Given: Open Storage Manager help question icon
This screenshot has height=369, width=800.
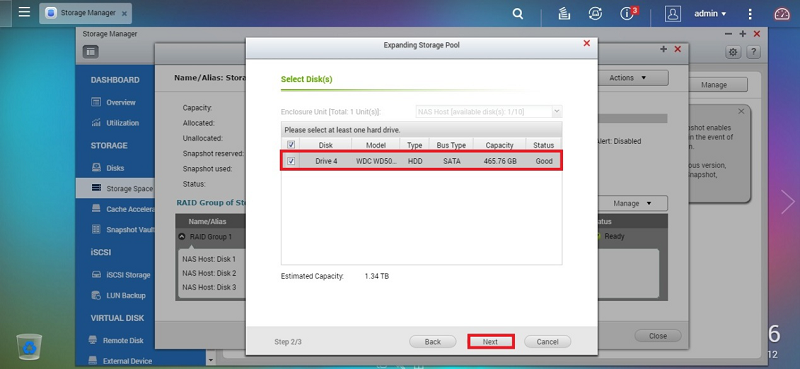Looking at the screenshot, I should pos(754,52).
